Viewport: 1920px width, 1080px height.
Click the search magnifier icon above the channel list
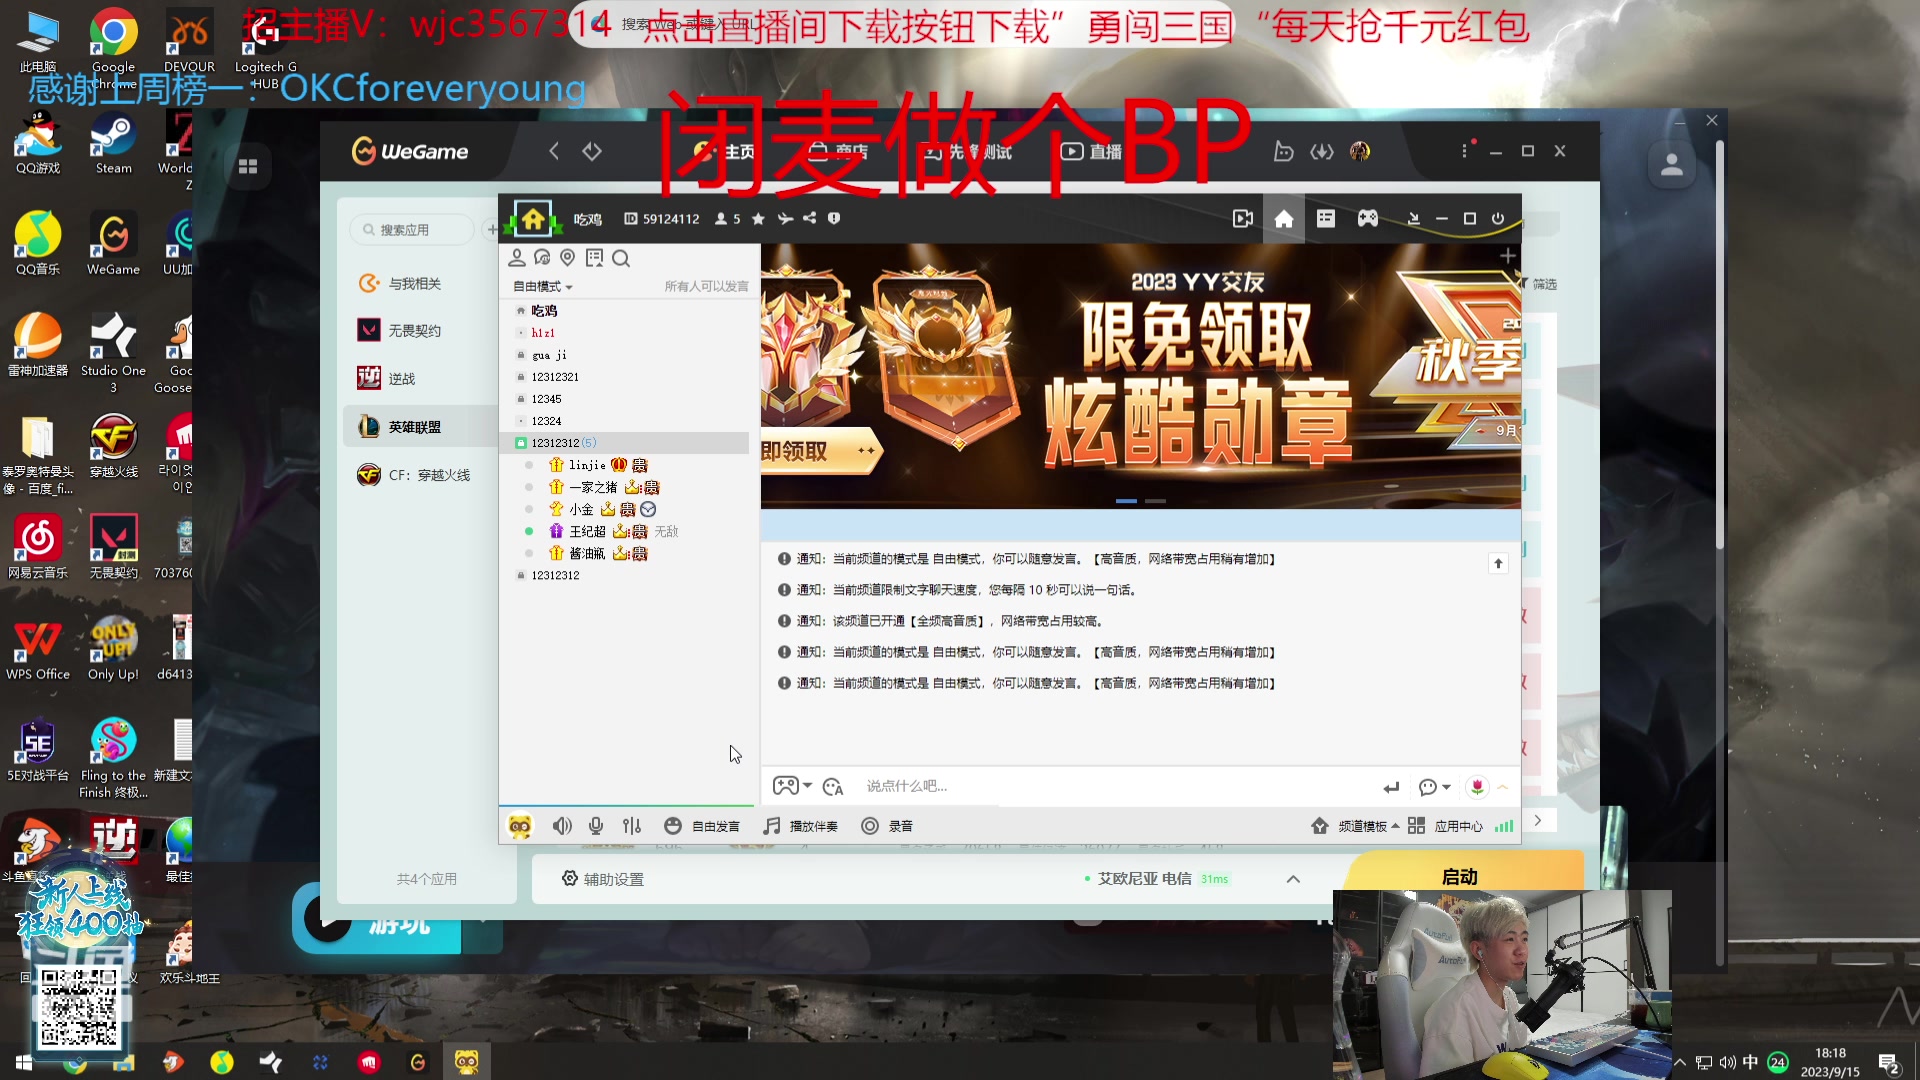click(621, 259)
